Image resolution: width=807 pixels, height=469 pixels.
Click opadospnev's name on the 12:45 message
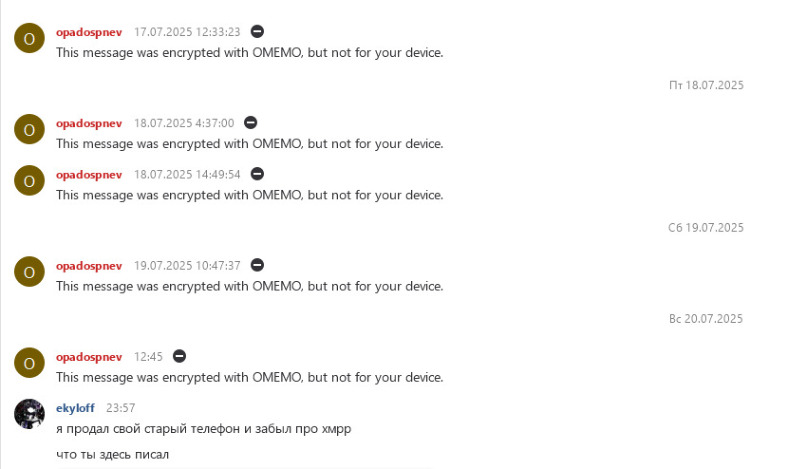89,357
